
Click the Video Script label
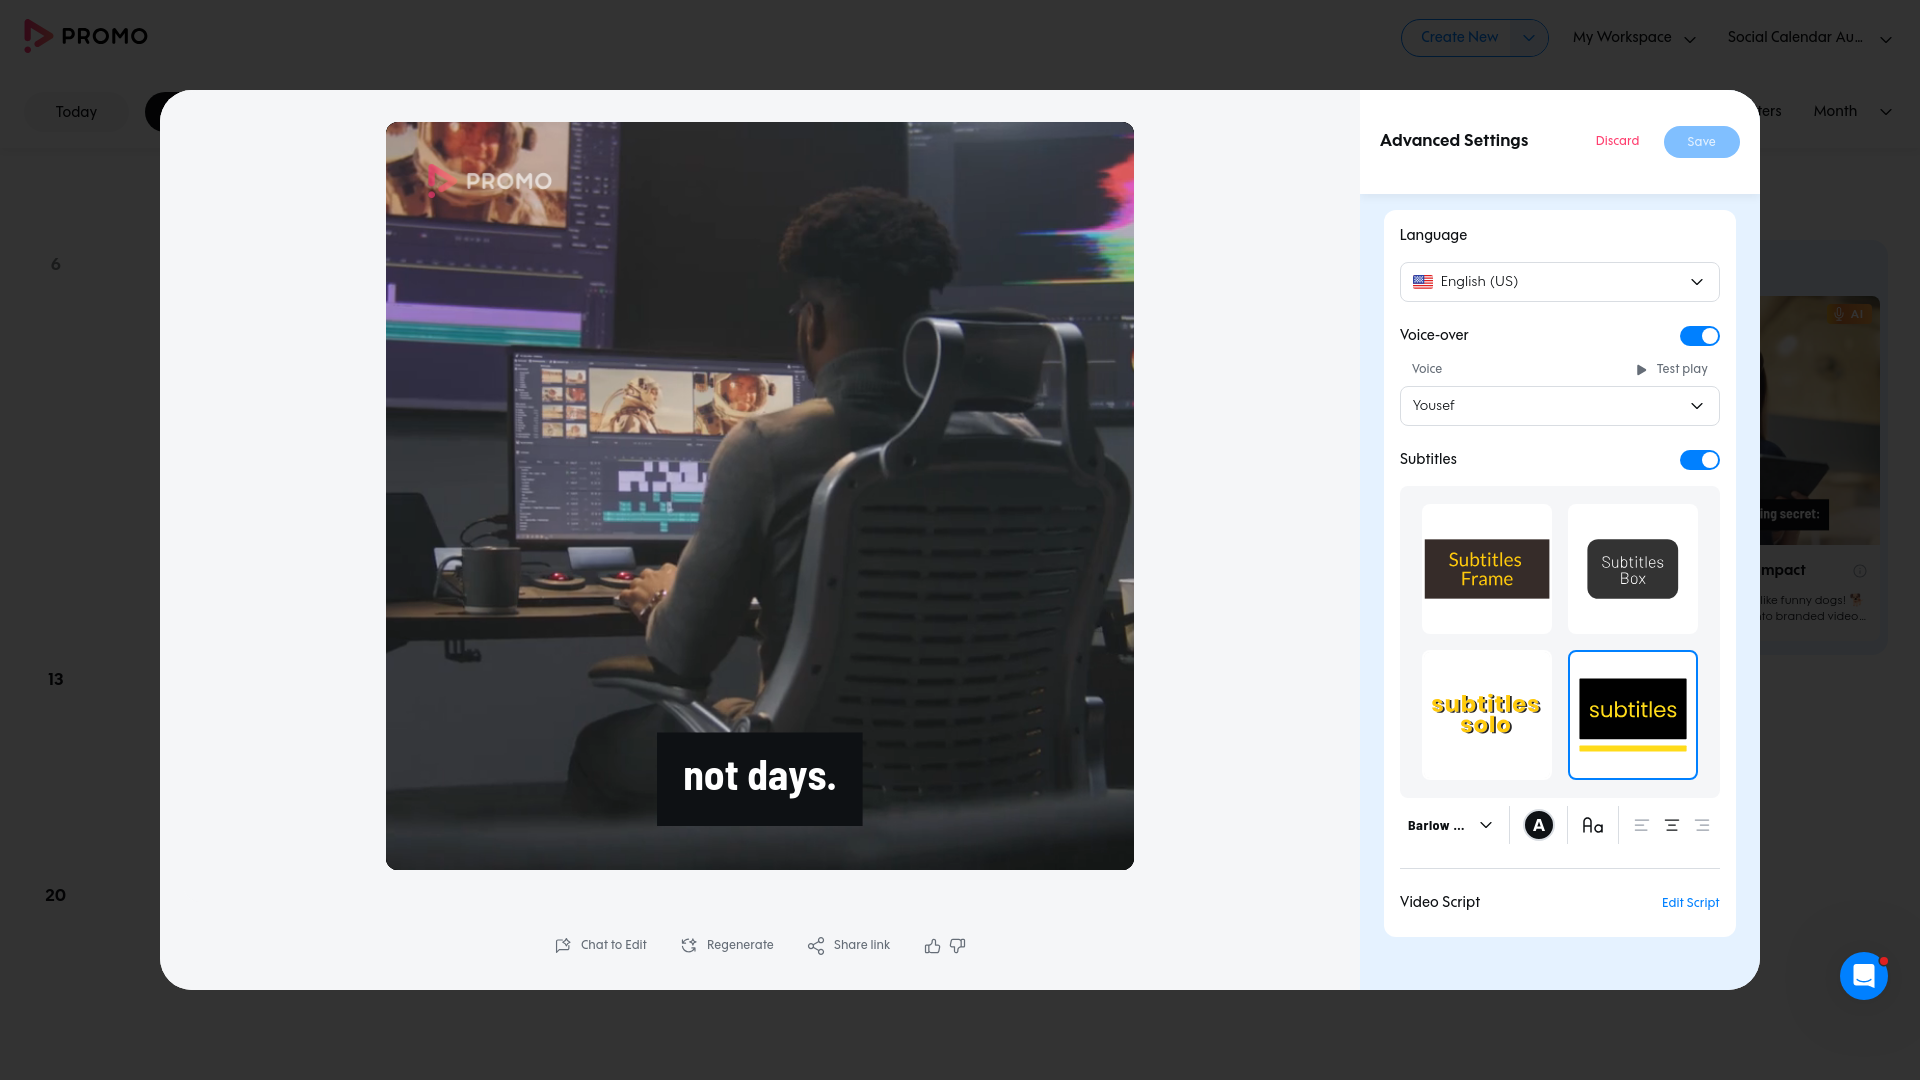point(1439,902)
